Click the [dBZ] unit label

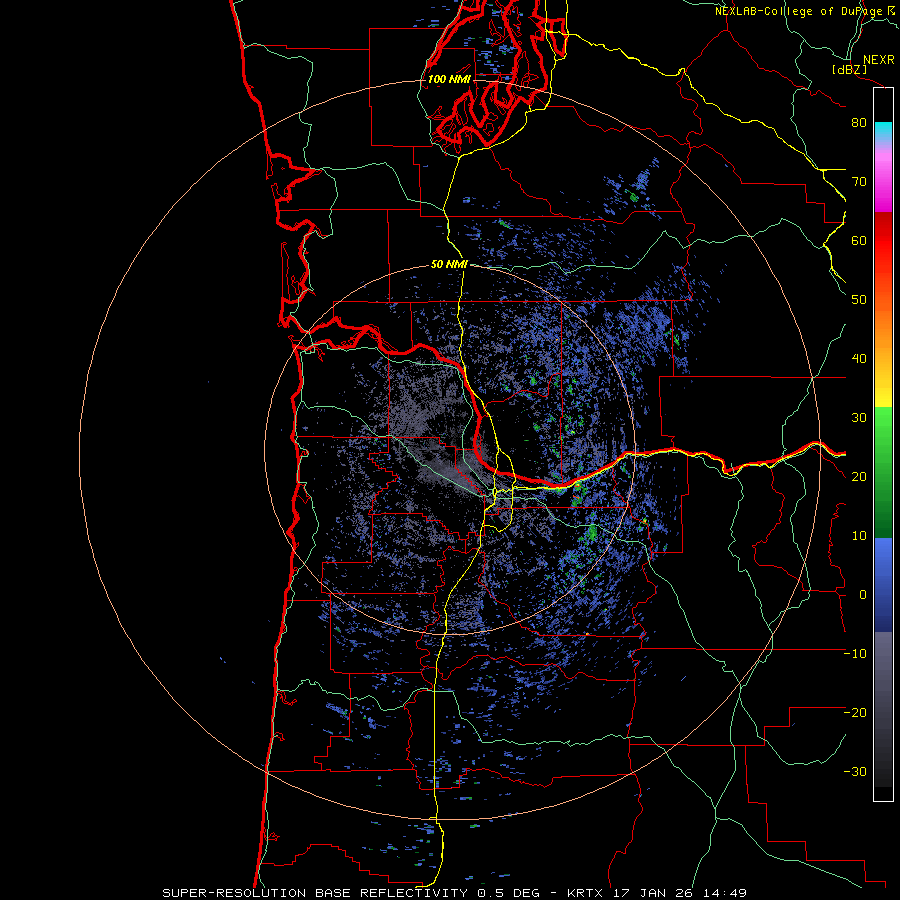point(849,70)
